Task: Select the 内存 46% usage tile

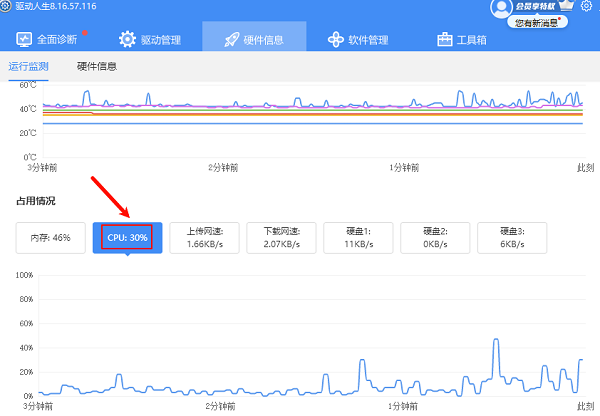Action: point(50,238)
